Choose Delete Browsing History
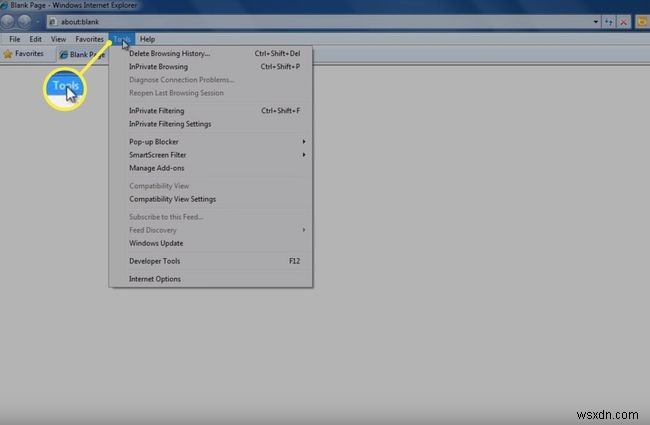The width and height of the screenshot is (650, 425). (211, 53)
